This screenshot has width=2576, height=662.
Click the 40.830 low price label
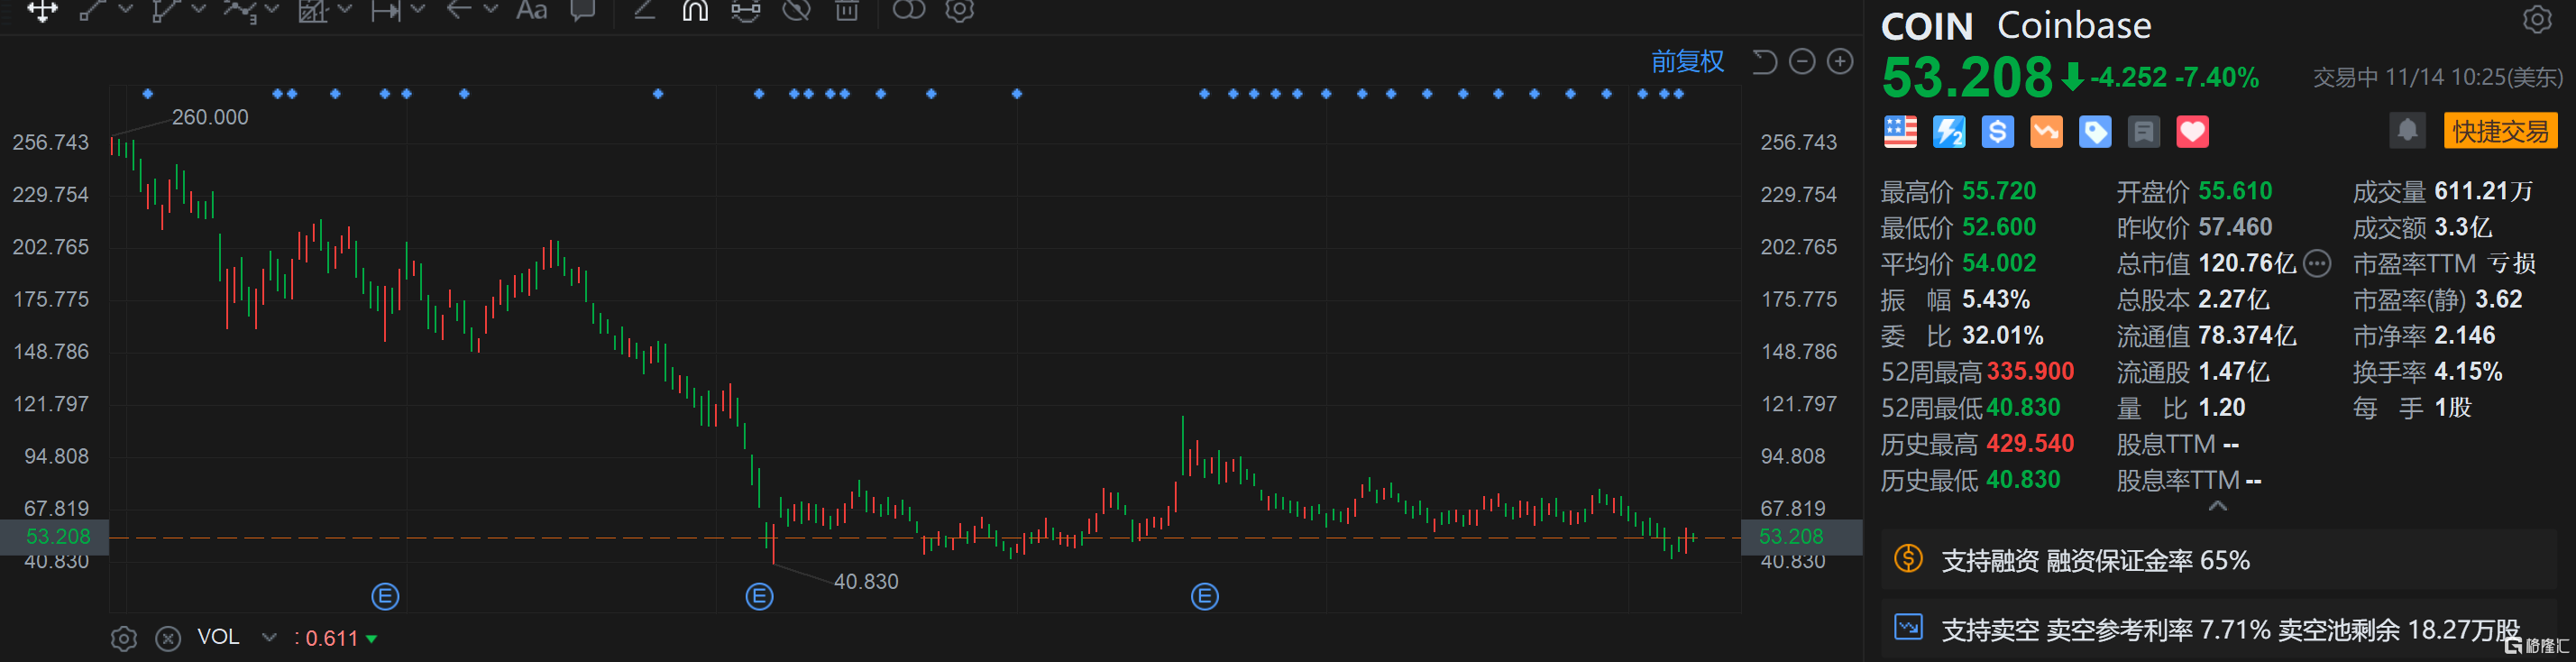866,582
